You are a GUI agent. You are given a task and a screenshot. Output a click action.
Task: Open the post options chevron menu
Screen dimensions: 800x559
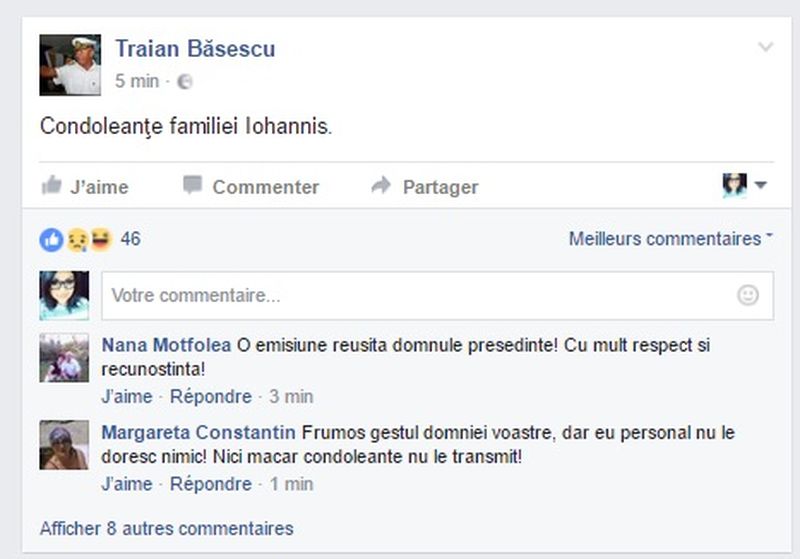pos(766,47)
